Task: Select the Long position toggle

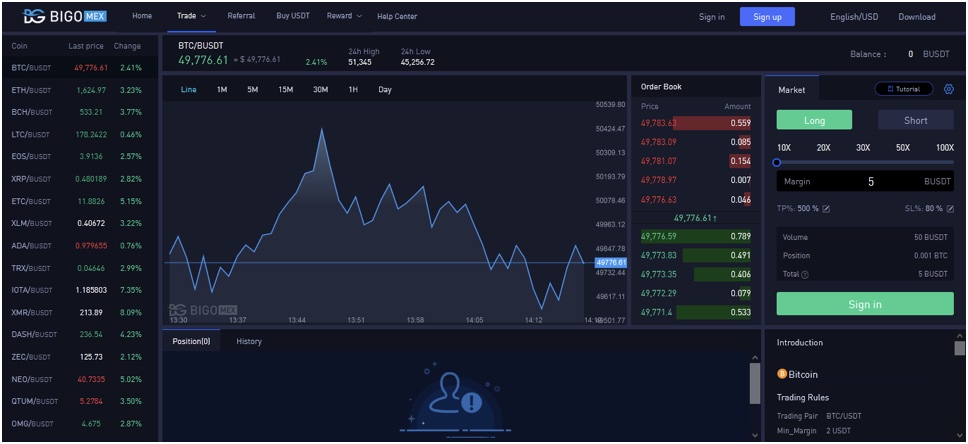Action: [x=814, y=120]
